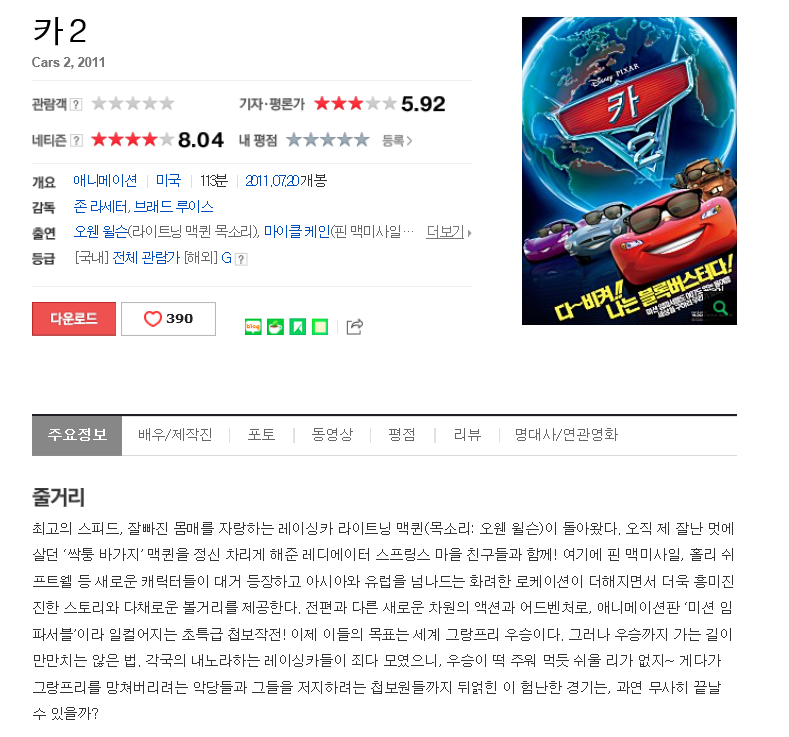This screenshot has height=737, width=789.
Task: Follow the 애니메이션 genre link
Action: (105, 181)
